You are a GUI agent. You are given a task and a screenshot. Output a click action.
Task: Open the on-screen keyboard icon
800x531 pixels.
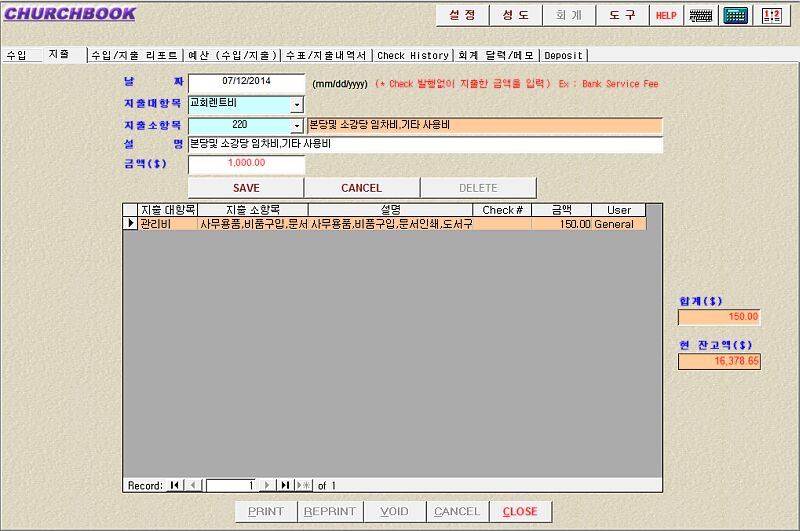701,15
